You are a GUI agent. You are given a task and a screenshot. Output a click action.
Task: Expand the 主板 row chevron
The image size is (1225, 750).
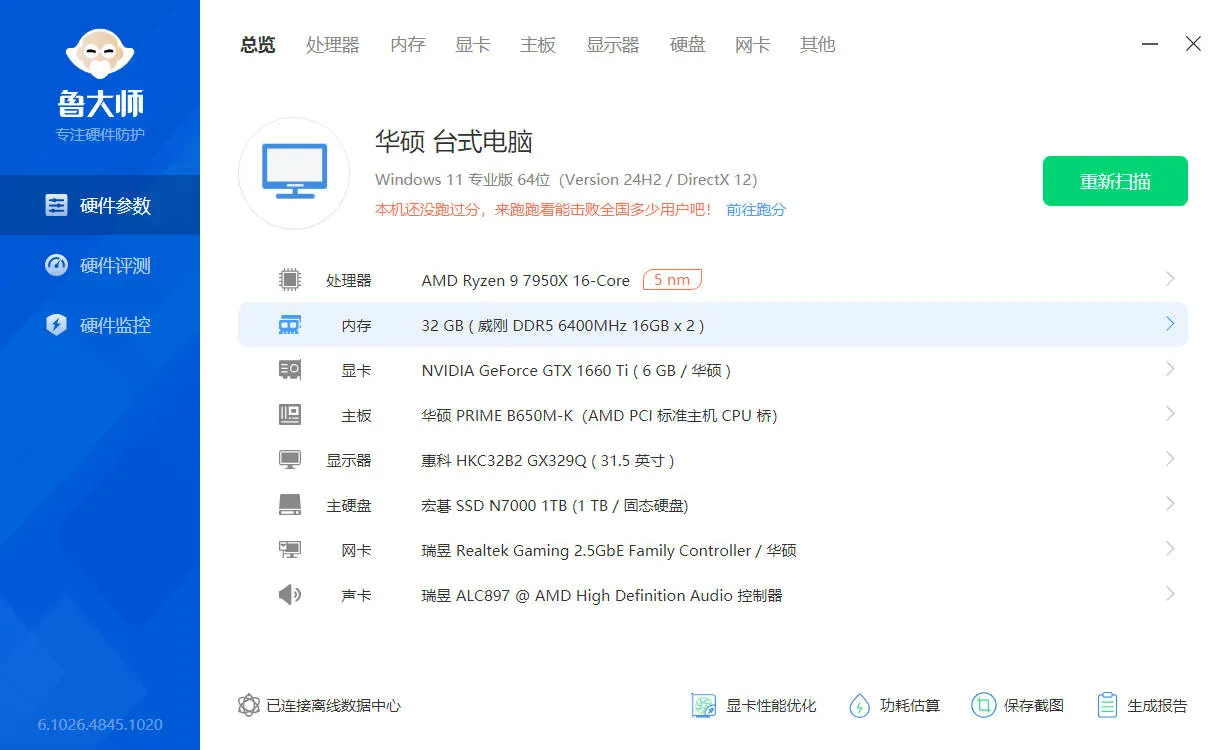coord(1170,414)
